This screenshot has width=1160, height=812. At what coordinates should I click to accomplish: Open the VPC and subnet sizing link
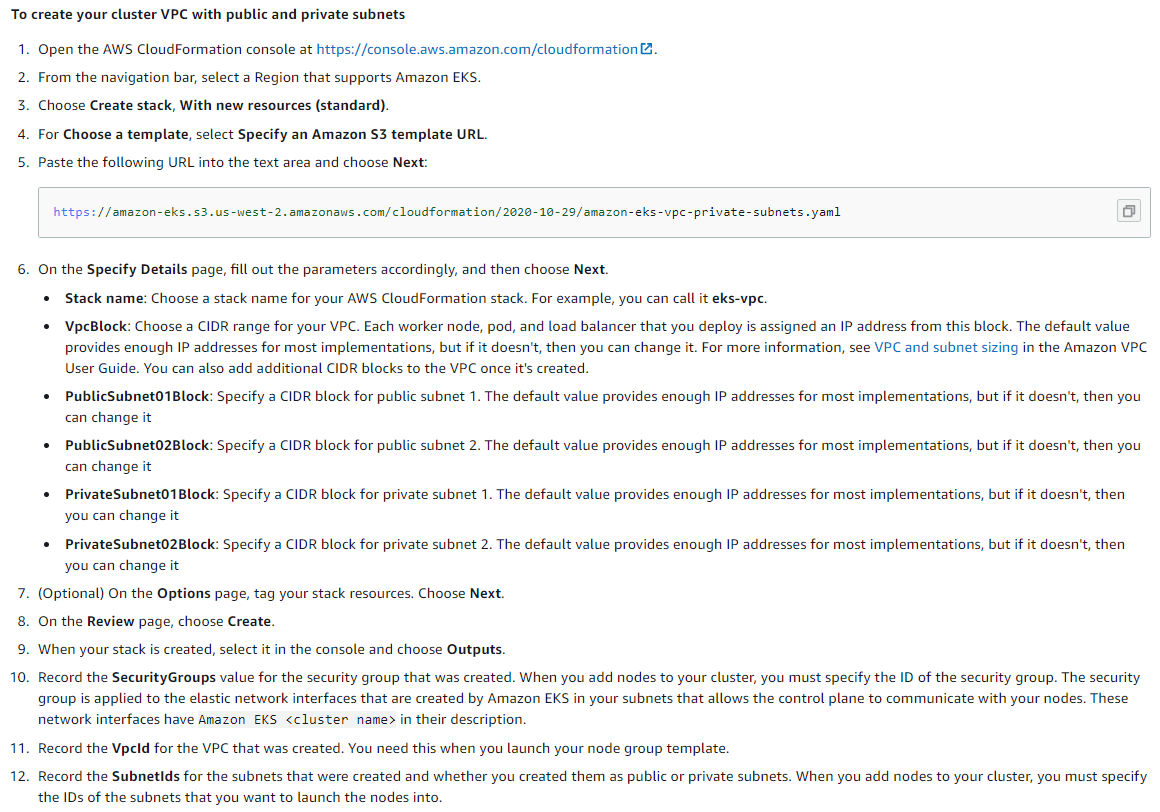tap(946, 347)
